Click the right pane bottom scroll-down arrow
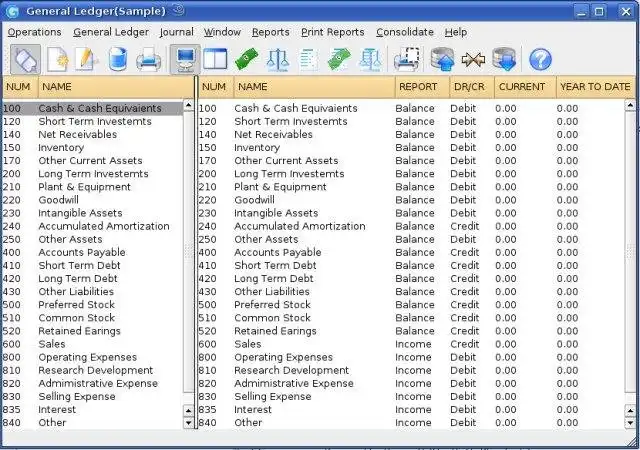 coord(630,423)
